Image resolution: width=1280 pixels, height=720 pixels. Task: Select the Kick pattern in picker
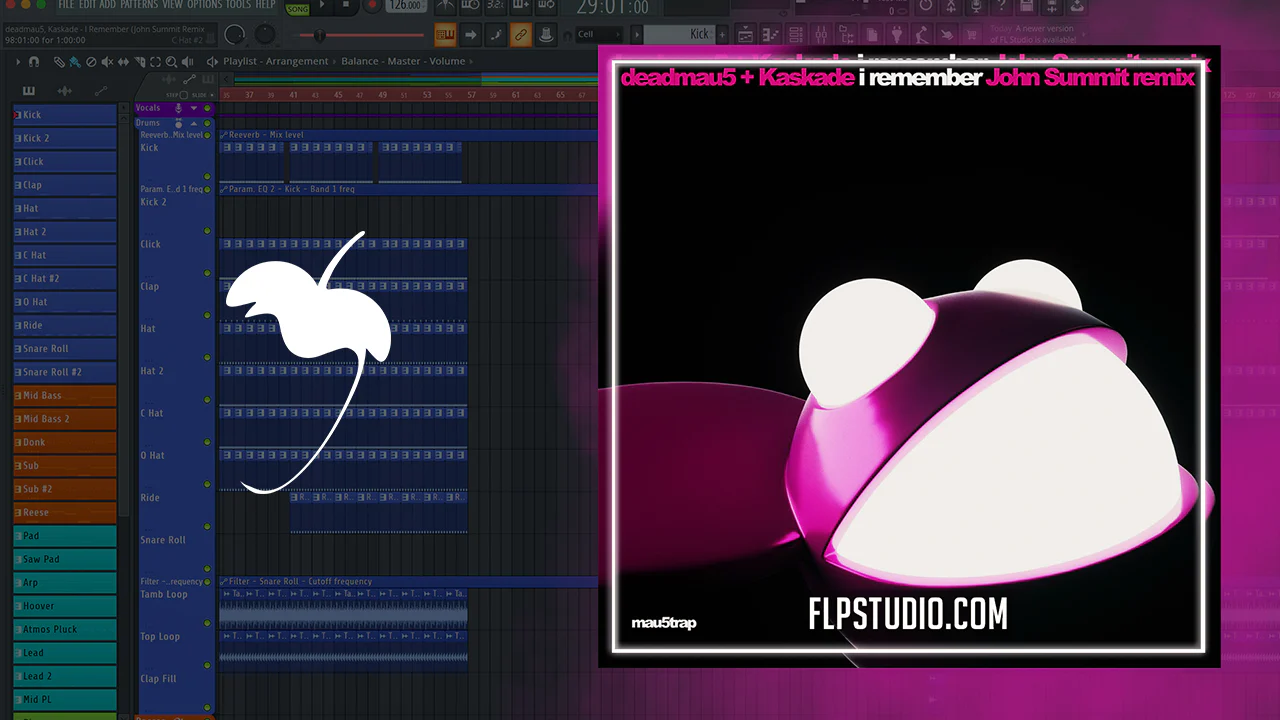pos(65,115)
